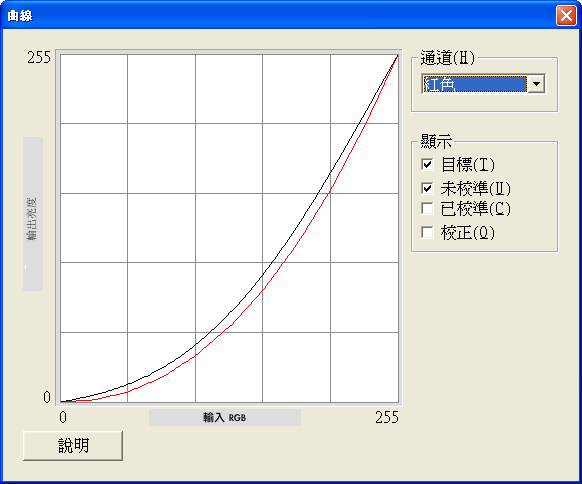Enable the 已校準(C) calibrated checkbox
Image resolution: width=582 pixels, height=484 pixels.
427,209
